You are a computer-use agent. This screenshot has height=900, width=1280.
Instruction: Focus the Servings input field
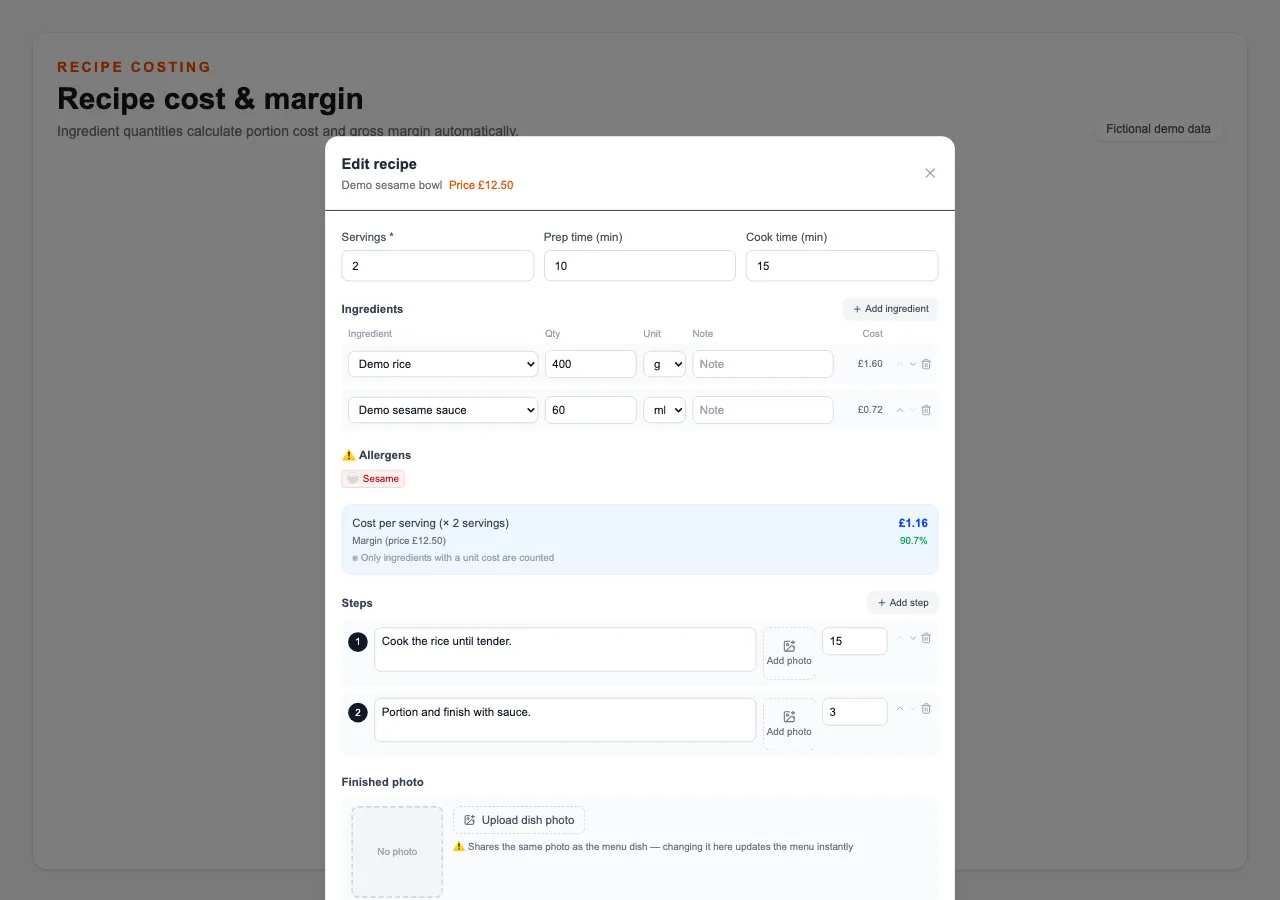(438, 266)
